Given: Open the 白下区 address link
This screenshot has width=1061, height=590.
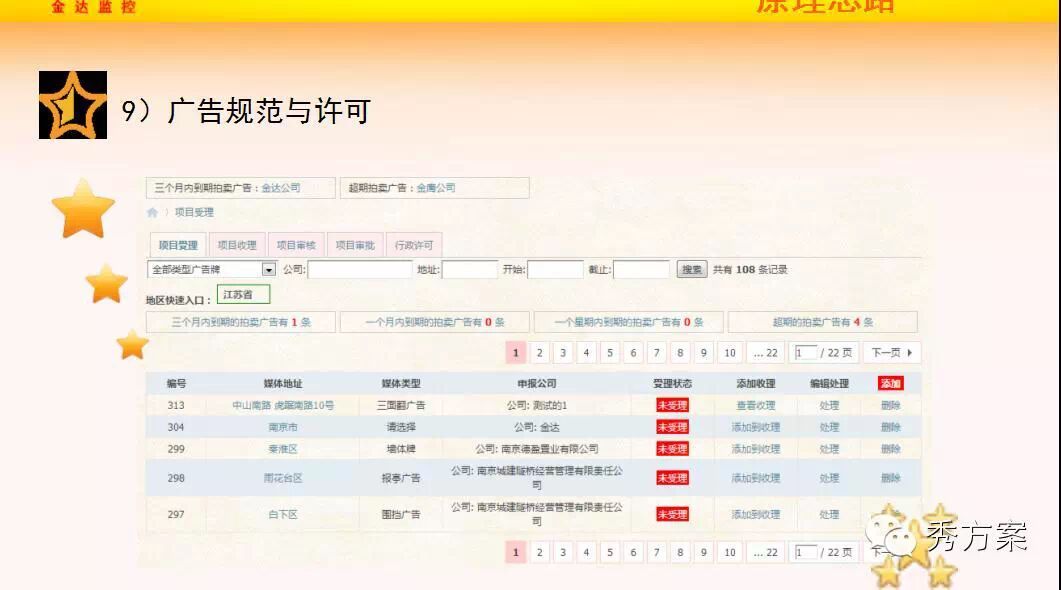Looking at the screenshot, I should (283, 514).
